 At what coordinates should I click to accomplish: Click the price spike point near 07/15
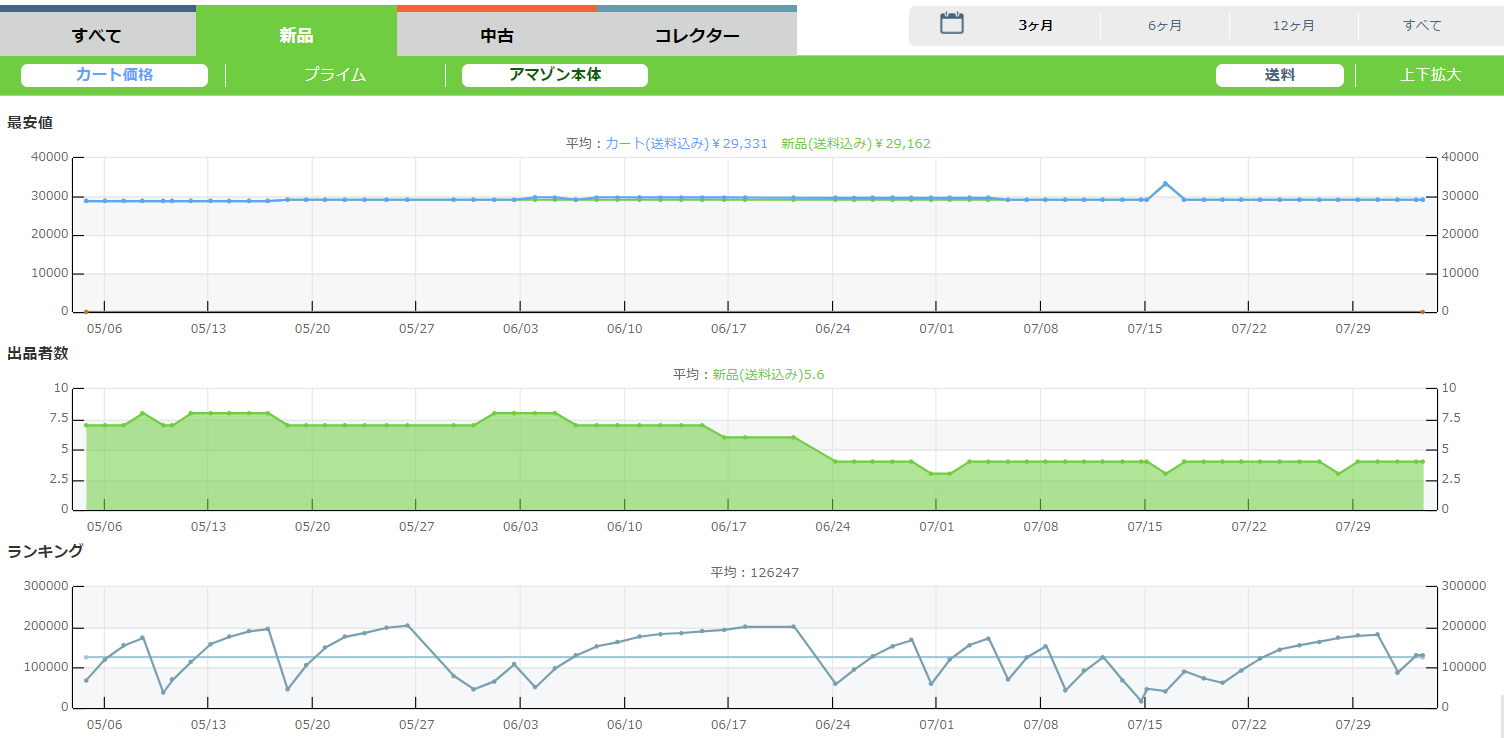coord(1165,184)
